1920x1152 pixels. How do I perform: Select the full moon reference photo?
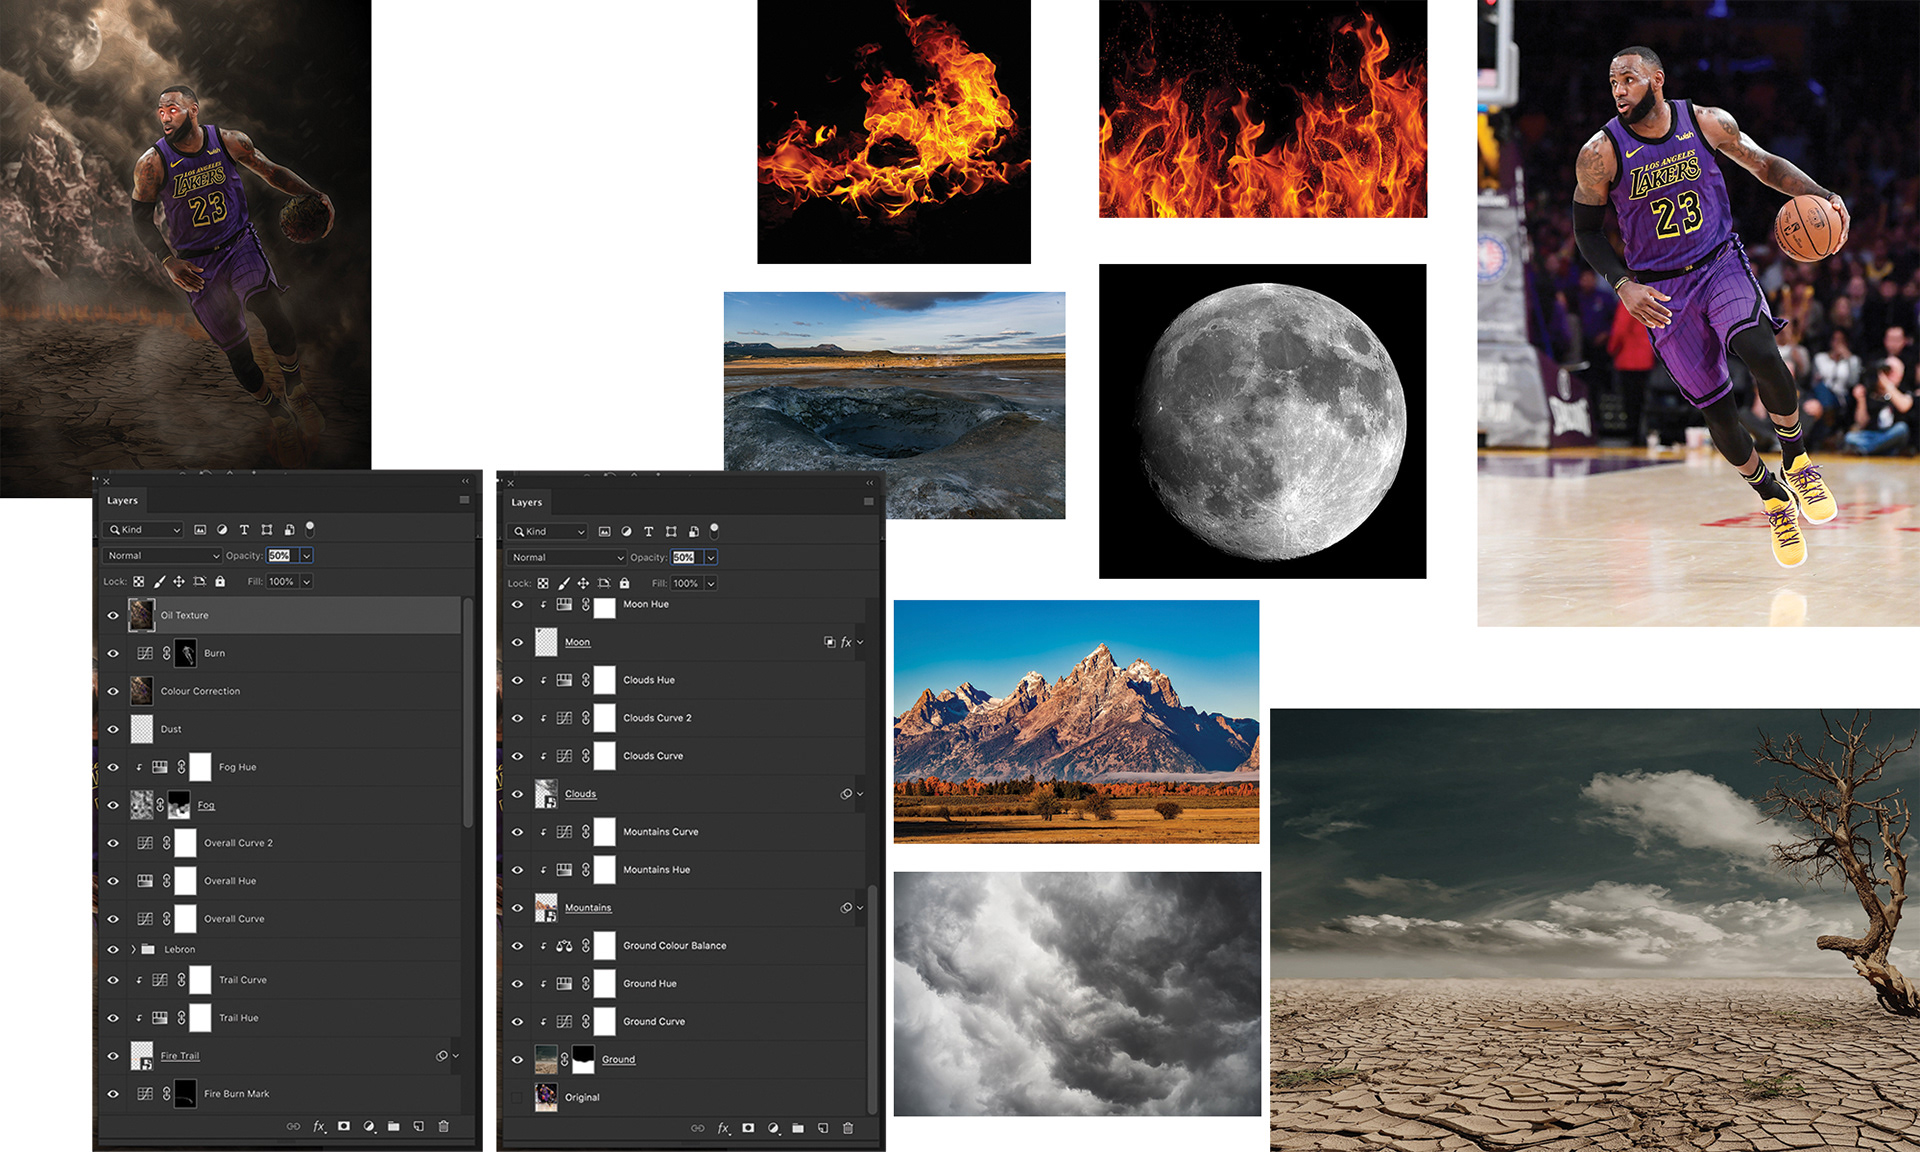[1263, 421]
